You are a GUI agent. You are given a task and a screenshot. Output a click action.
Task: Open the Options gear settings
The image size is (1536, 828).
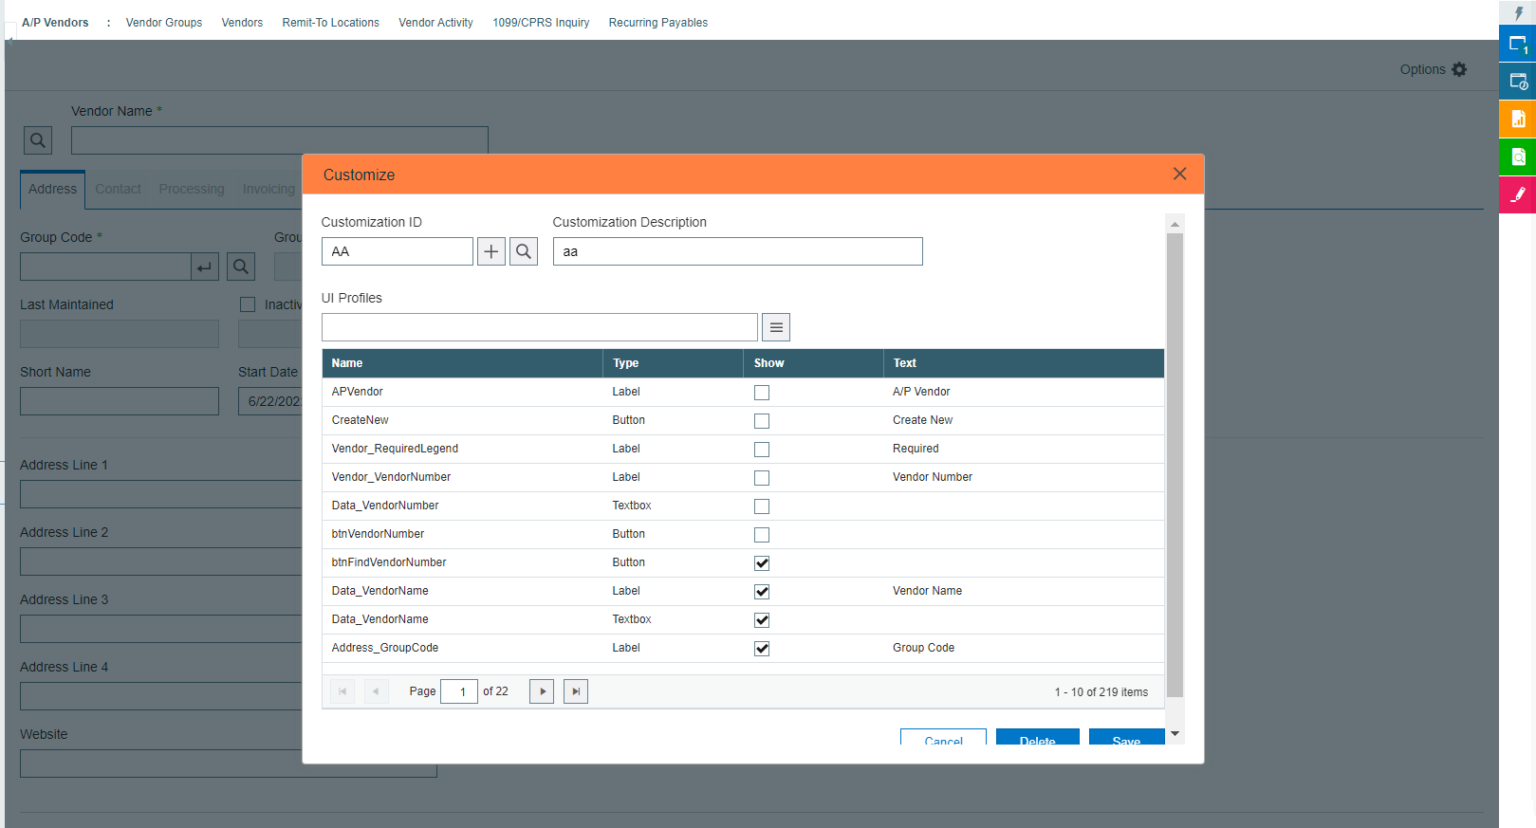tap(1459, 69)
